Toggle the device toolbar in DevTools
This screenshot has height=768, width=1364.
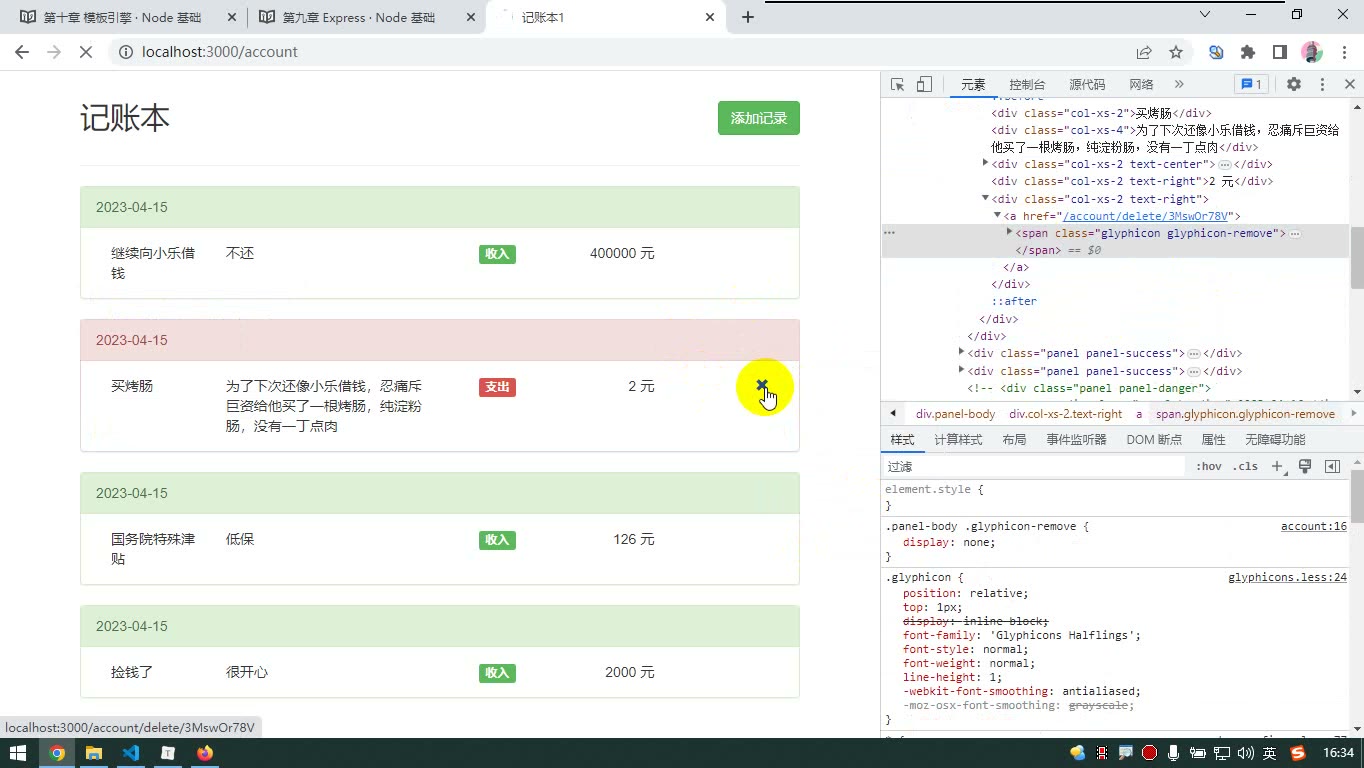click(x=924, y=85)
